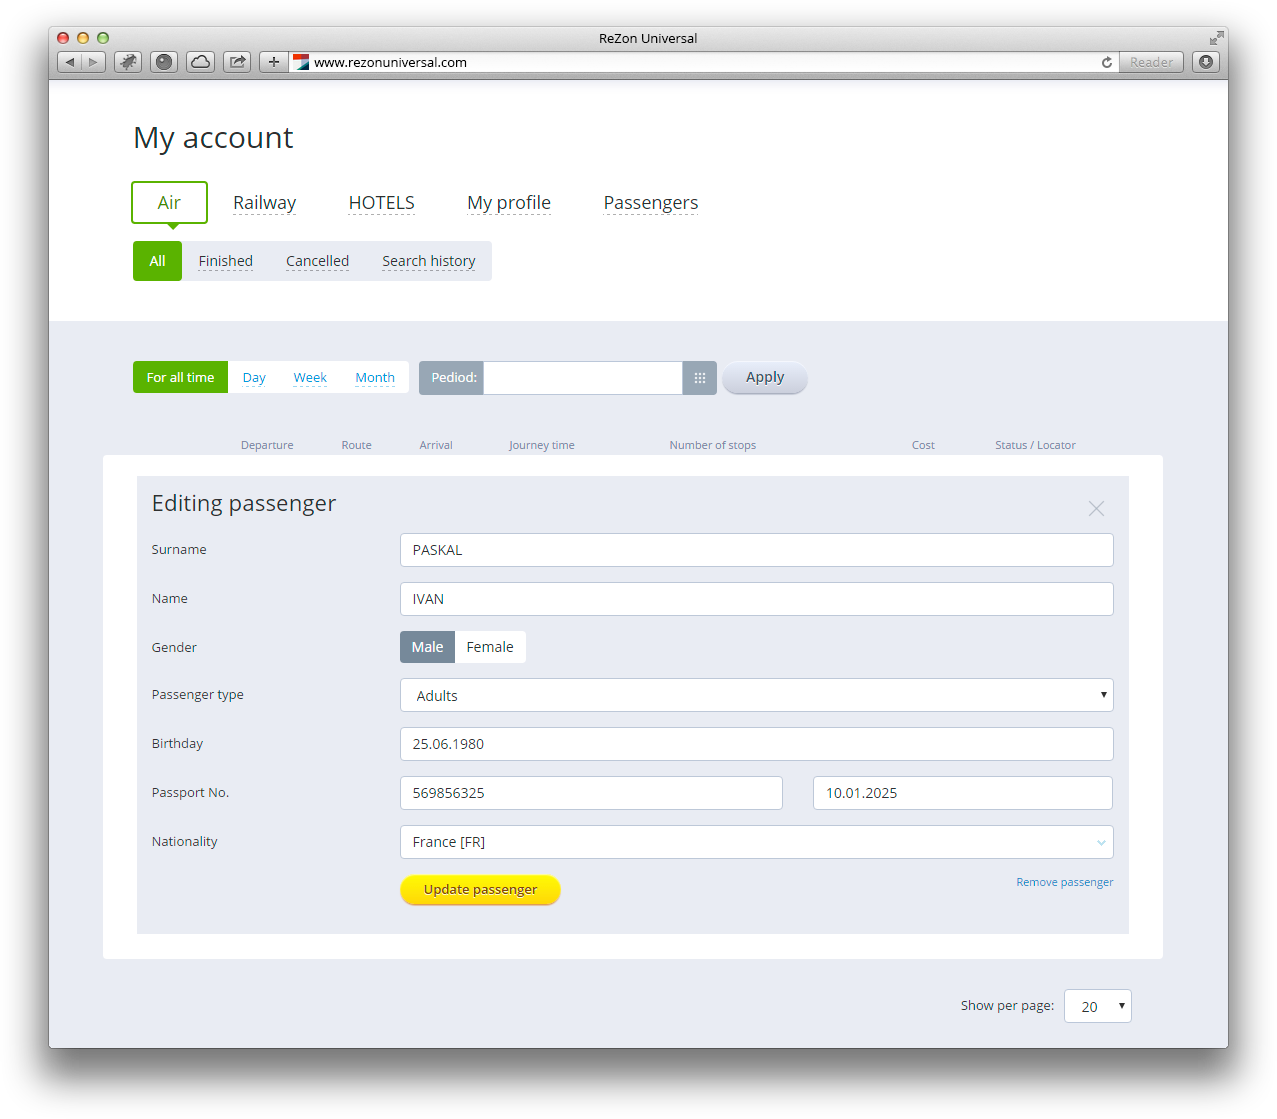This screenshot has height=1119, width=1277.
Task: Click the Update passenger button
Action: pyautogui.click(x=480, y=889)
